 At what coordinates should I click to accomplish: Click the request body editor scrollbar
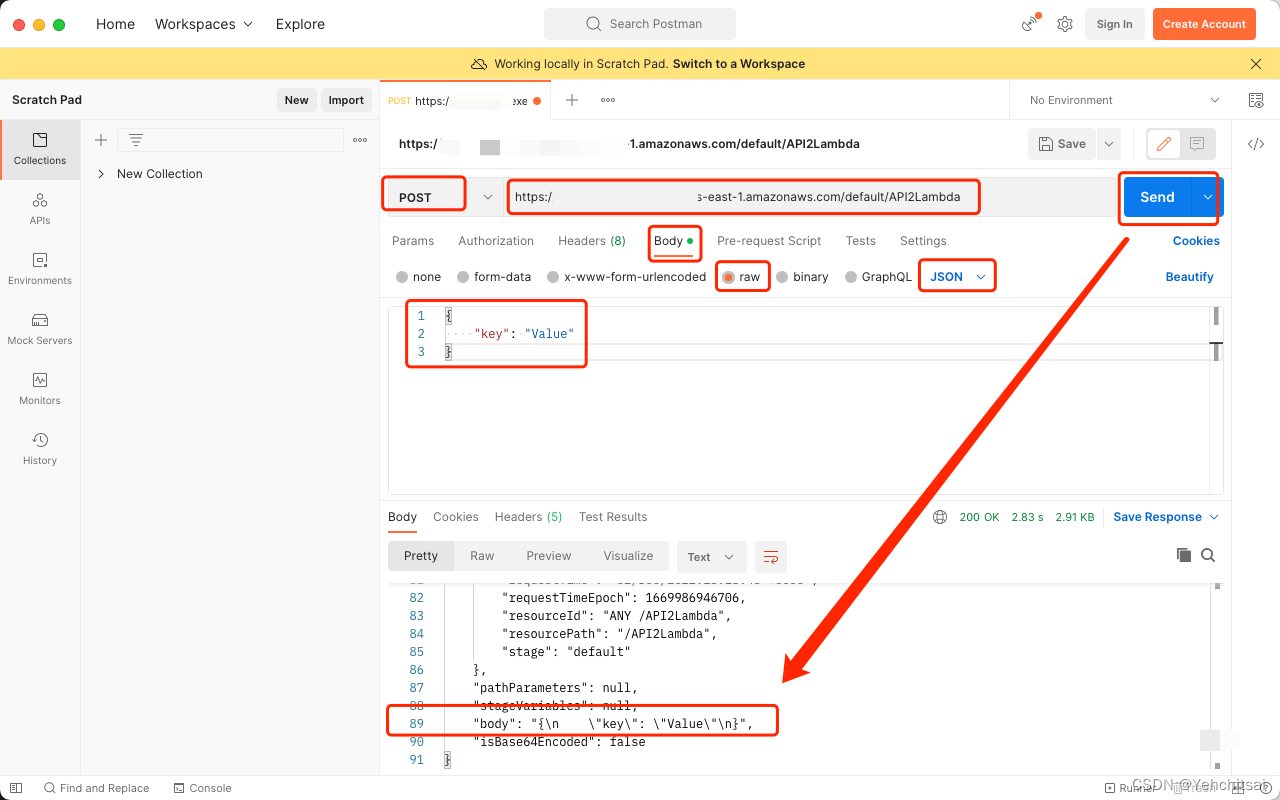(x=1216, y=318)
